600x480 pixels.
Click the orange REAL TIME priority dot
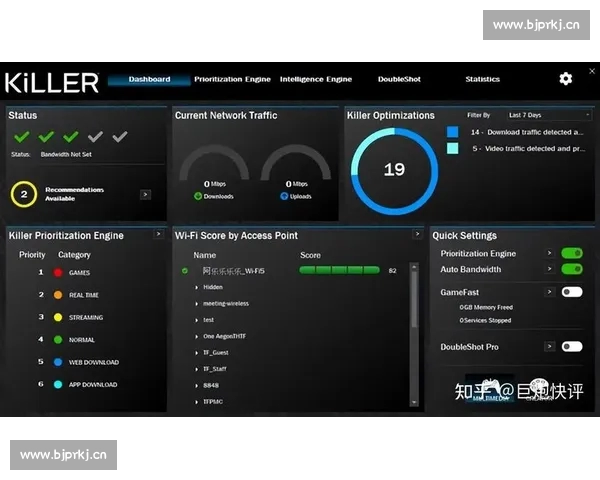(58, 295)
